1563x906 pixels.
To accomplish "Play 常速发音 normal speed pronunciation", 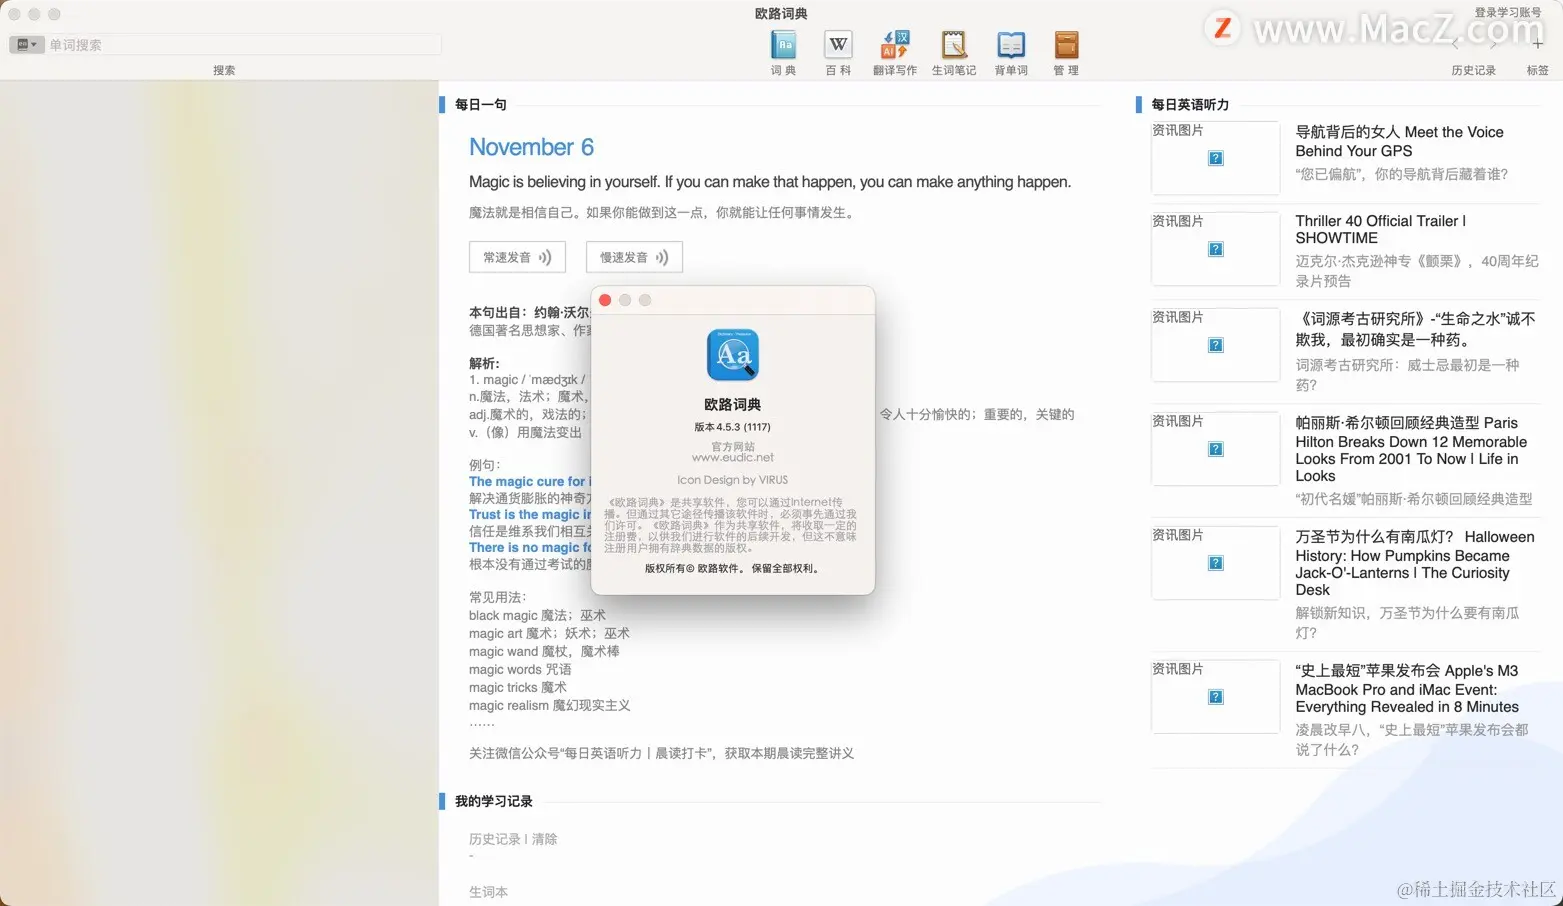I will (x=517, y=257).
